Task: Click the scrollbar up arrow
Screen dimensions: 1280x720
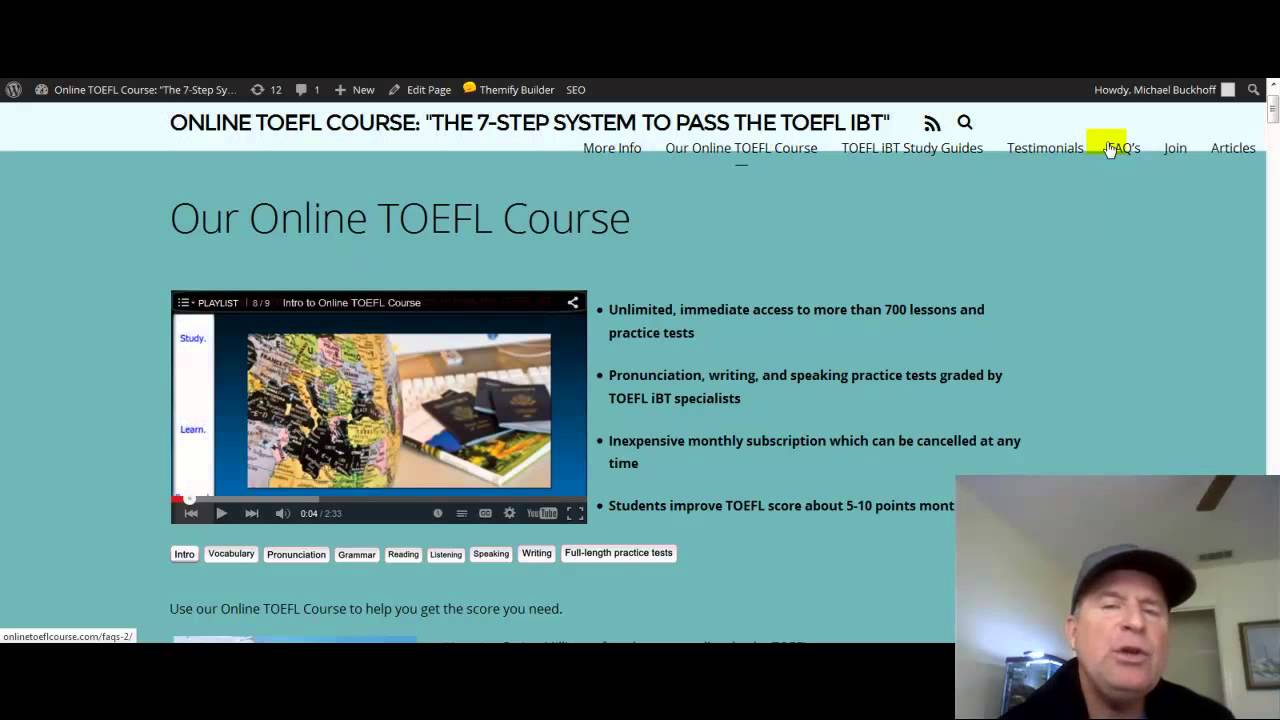Action: point(1273,86)
